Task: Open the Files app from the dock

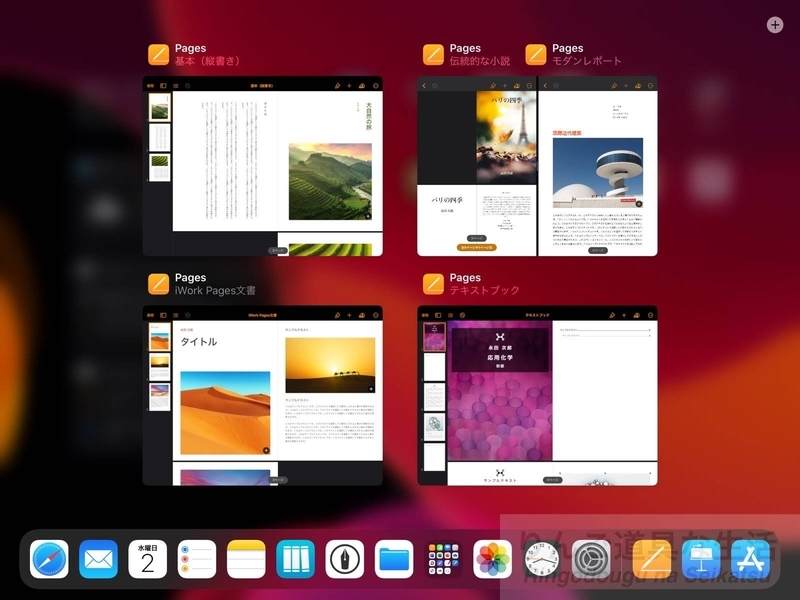Action: tap(394, 559)
